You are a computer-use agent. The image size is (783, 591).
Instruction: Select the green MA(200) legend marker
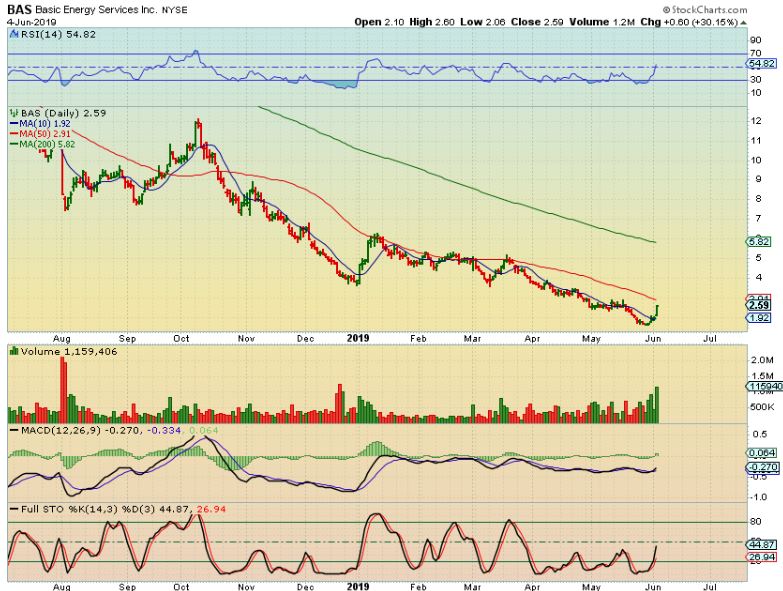click(13, 143)
